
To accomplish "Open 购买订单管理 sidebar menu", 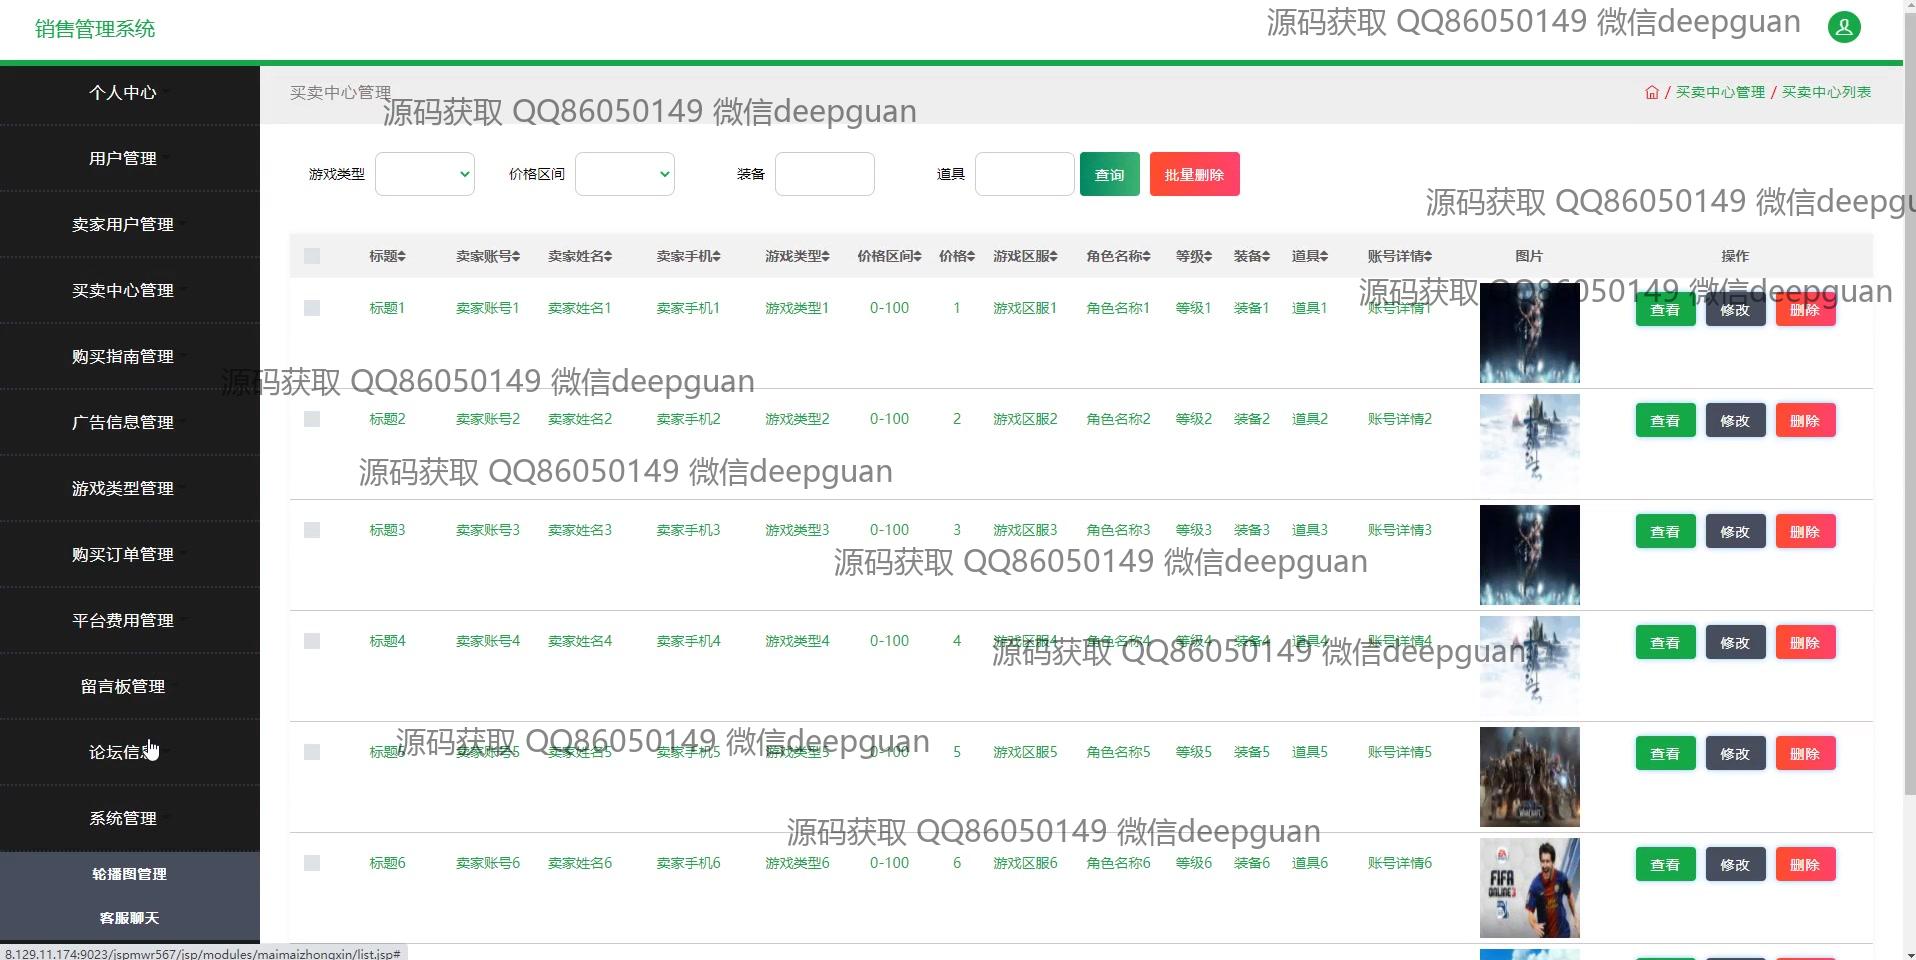I will pyautogui.click(x=123, y=554).
